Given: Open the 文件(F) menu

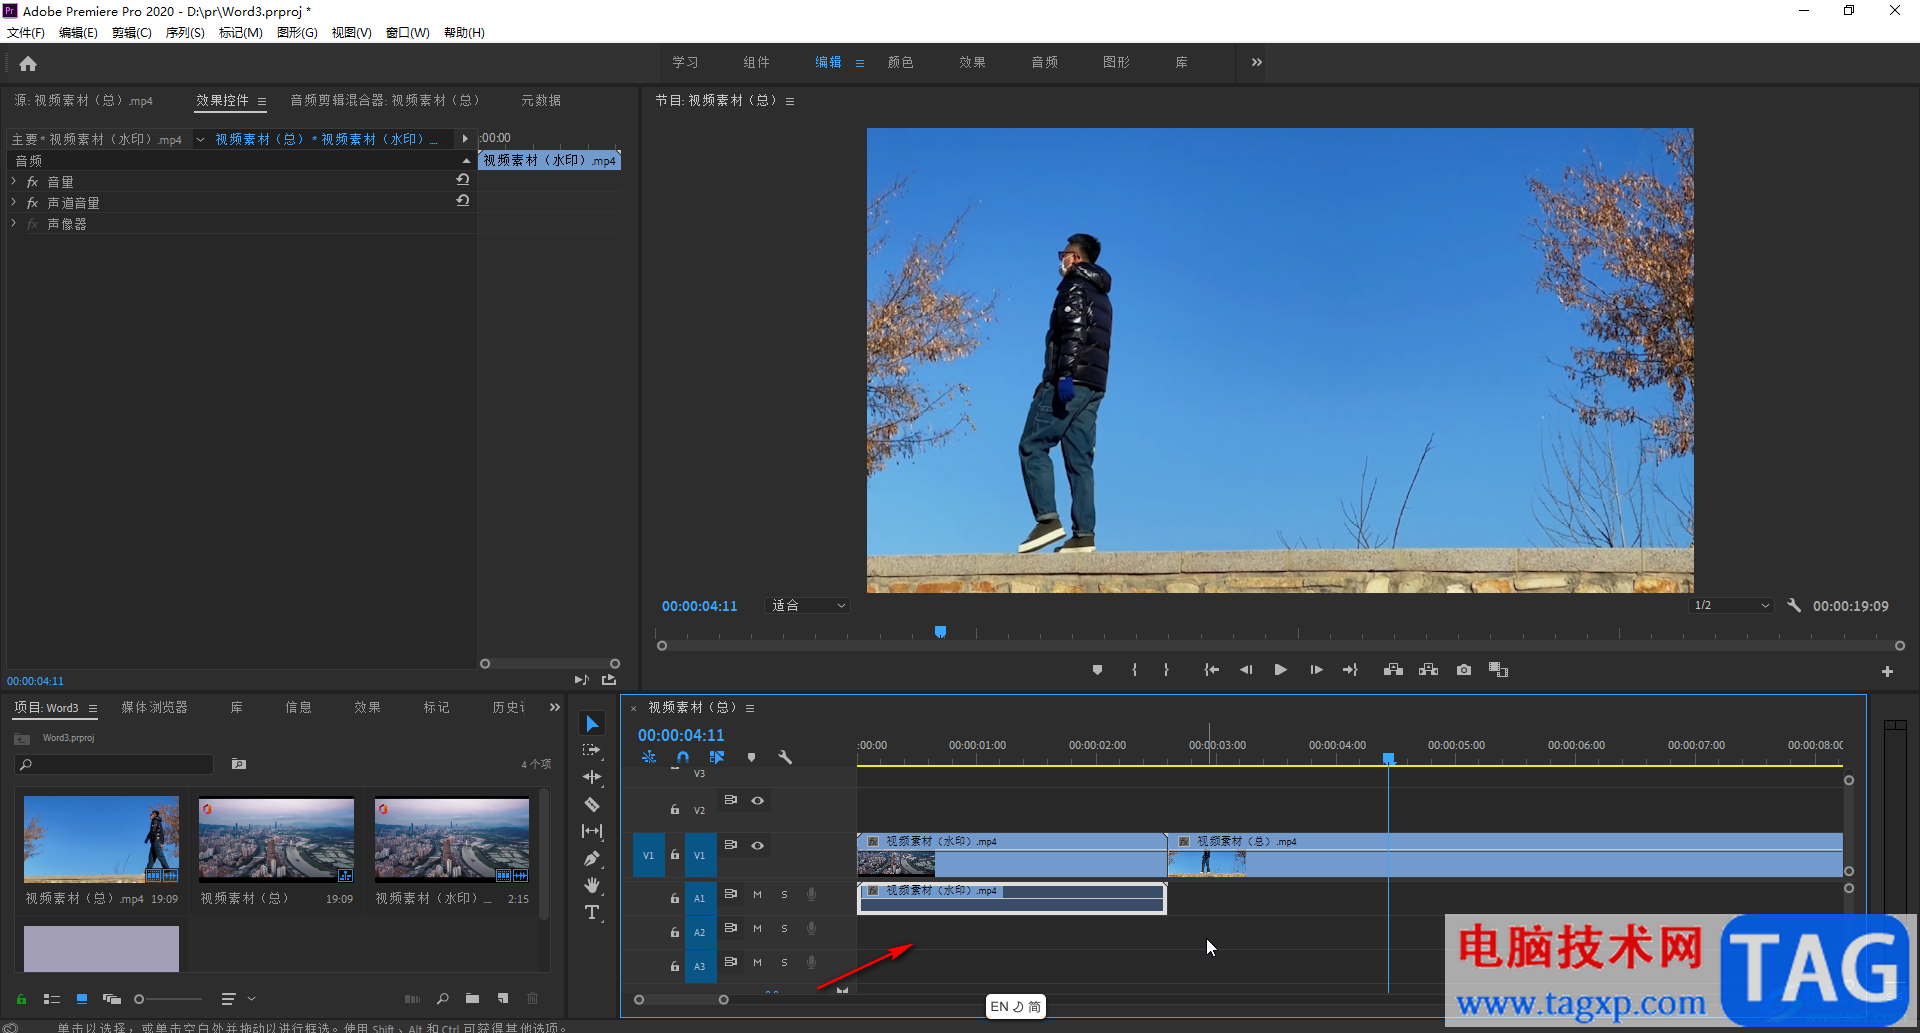Looking at the screenshot, I should coord(26,32).
